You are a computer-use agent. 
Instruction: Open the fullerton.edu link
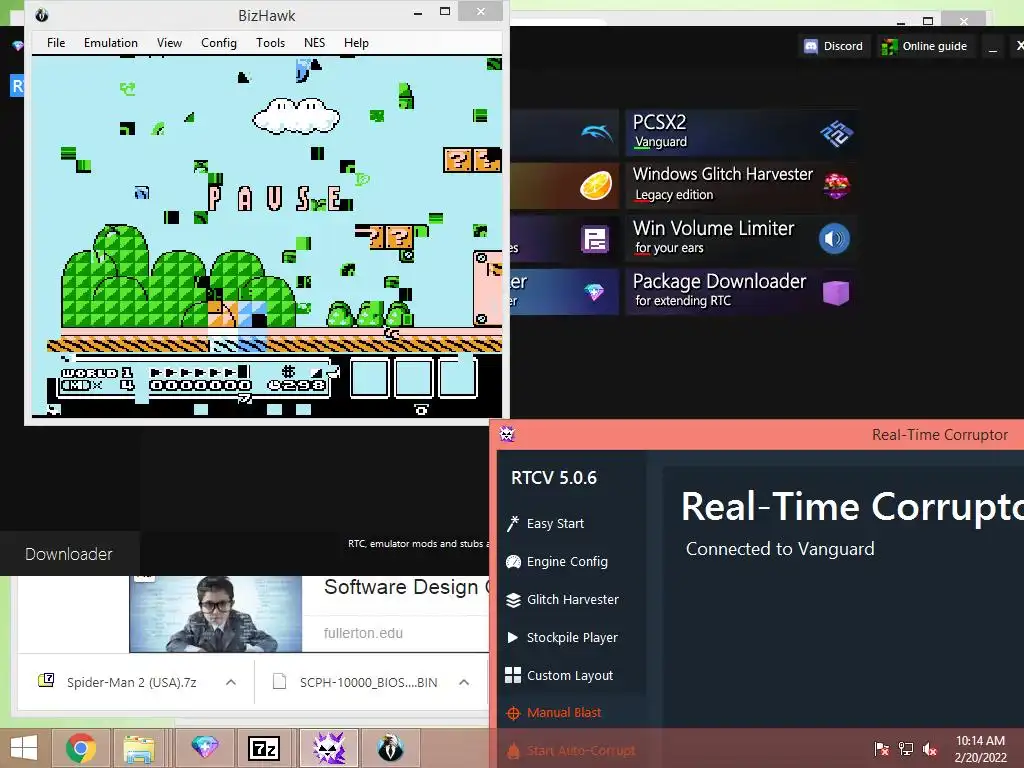(363, 633)
